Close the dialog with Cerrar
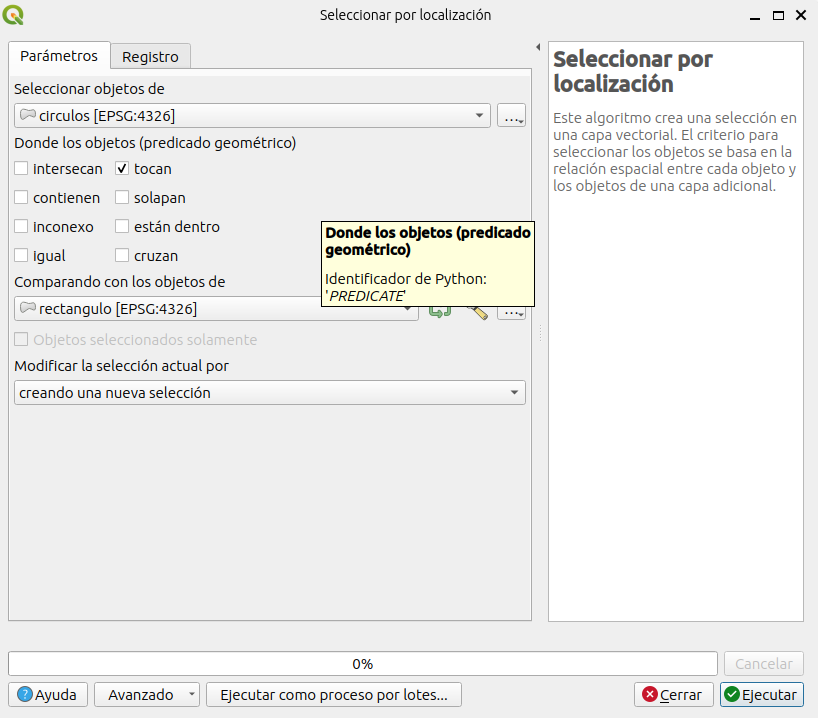Image resolution: width=818 pixels, height=718 pixels. point(673,694)
